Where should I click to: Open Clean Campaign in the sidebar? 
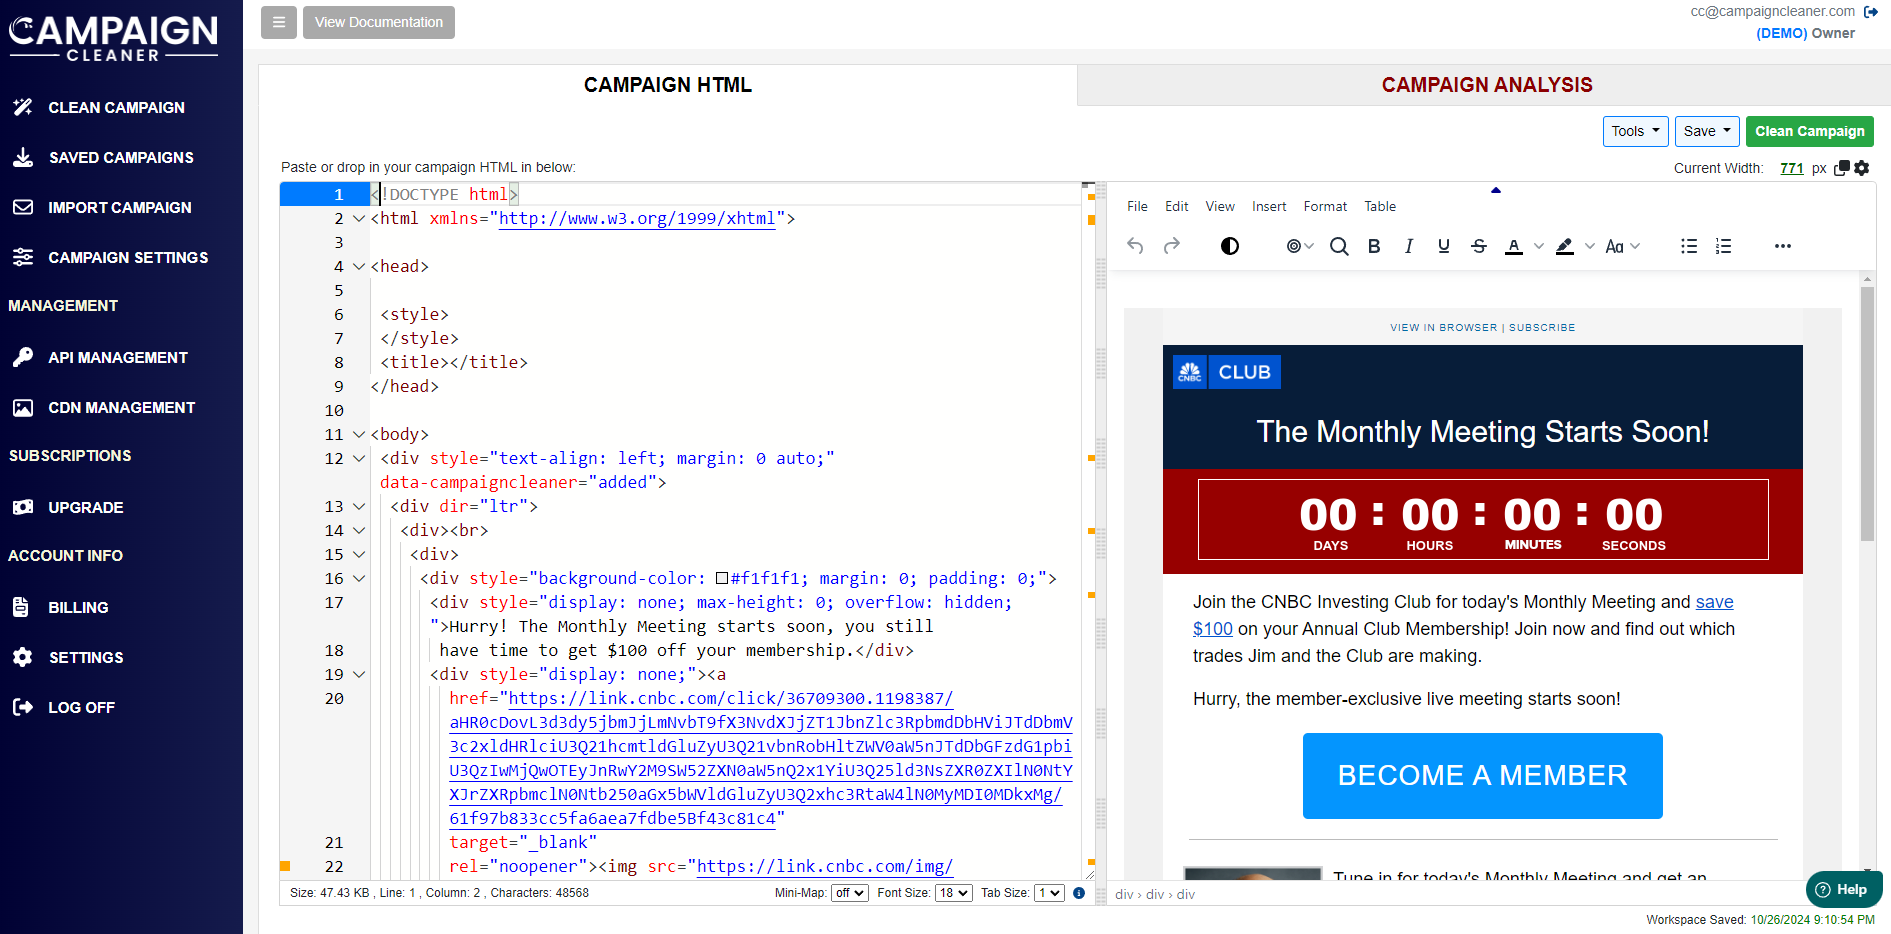(116, 107)
